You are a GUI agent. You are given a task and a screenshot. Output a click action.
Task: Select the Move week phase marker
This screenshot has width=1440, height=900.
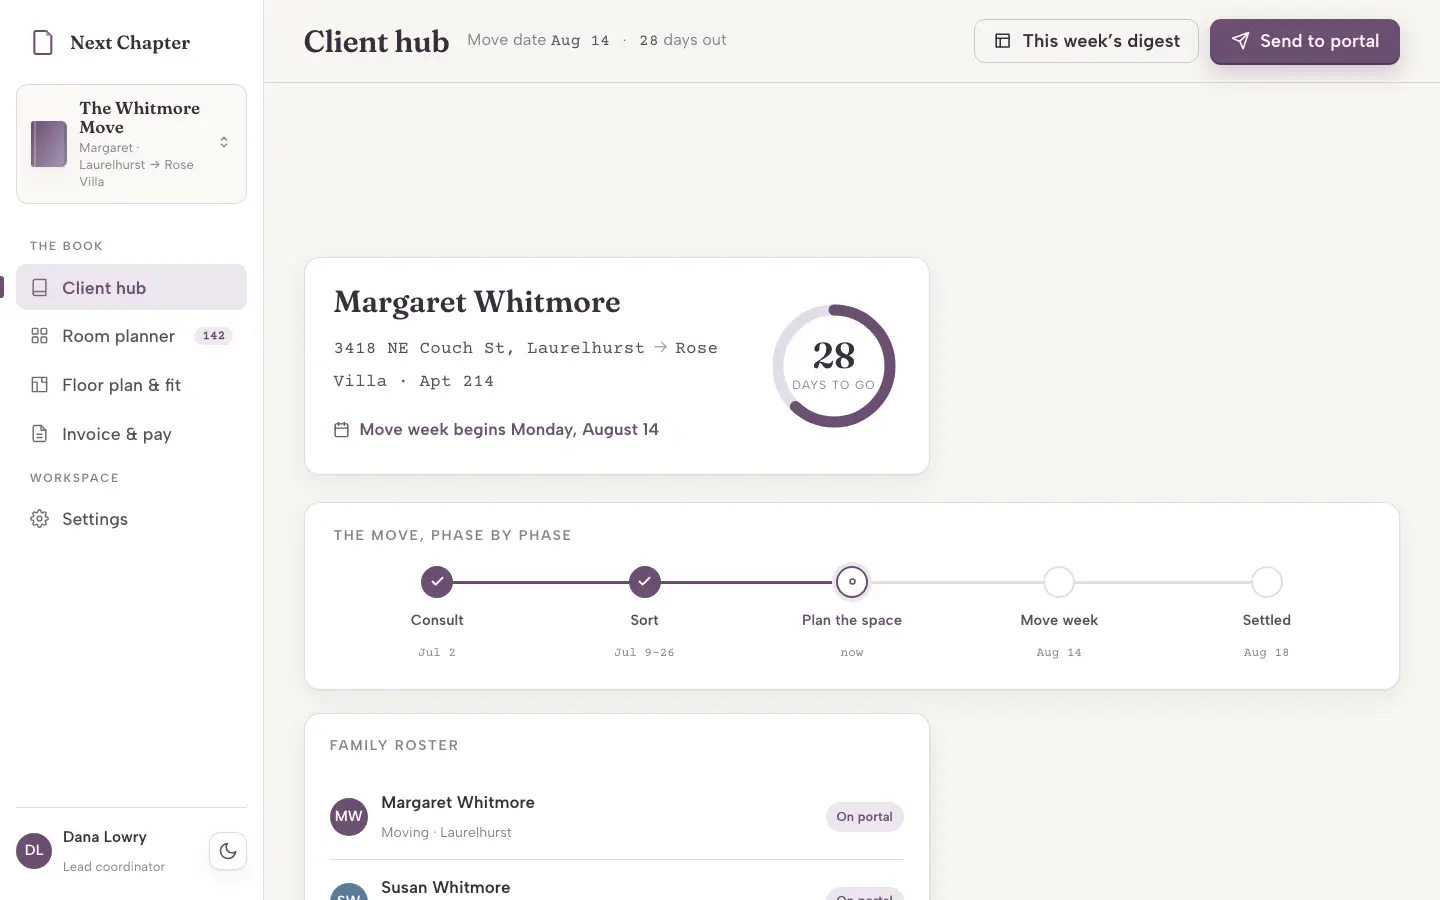[x=1059, y=581]
